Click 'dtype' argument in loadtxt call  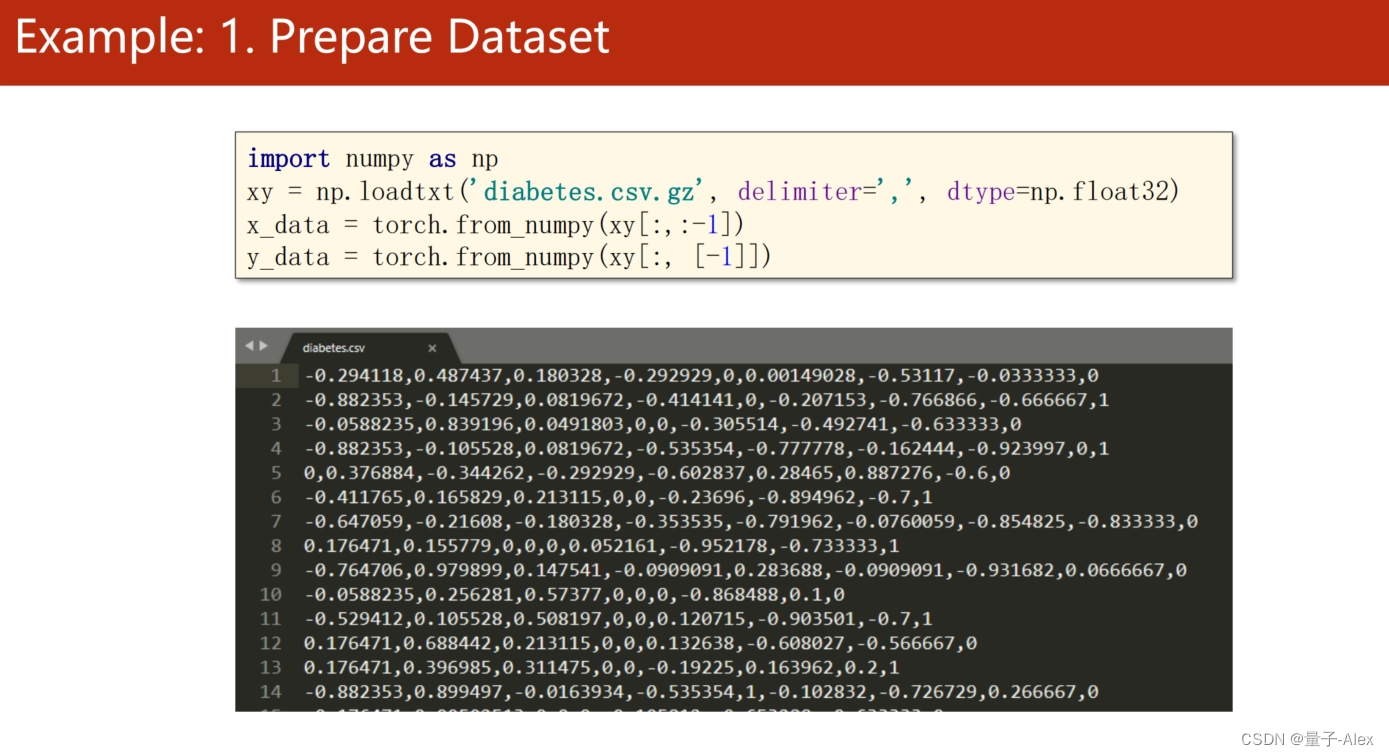point(981,192)
